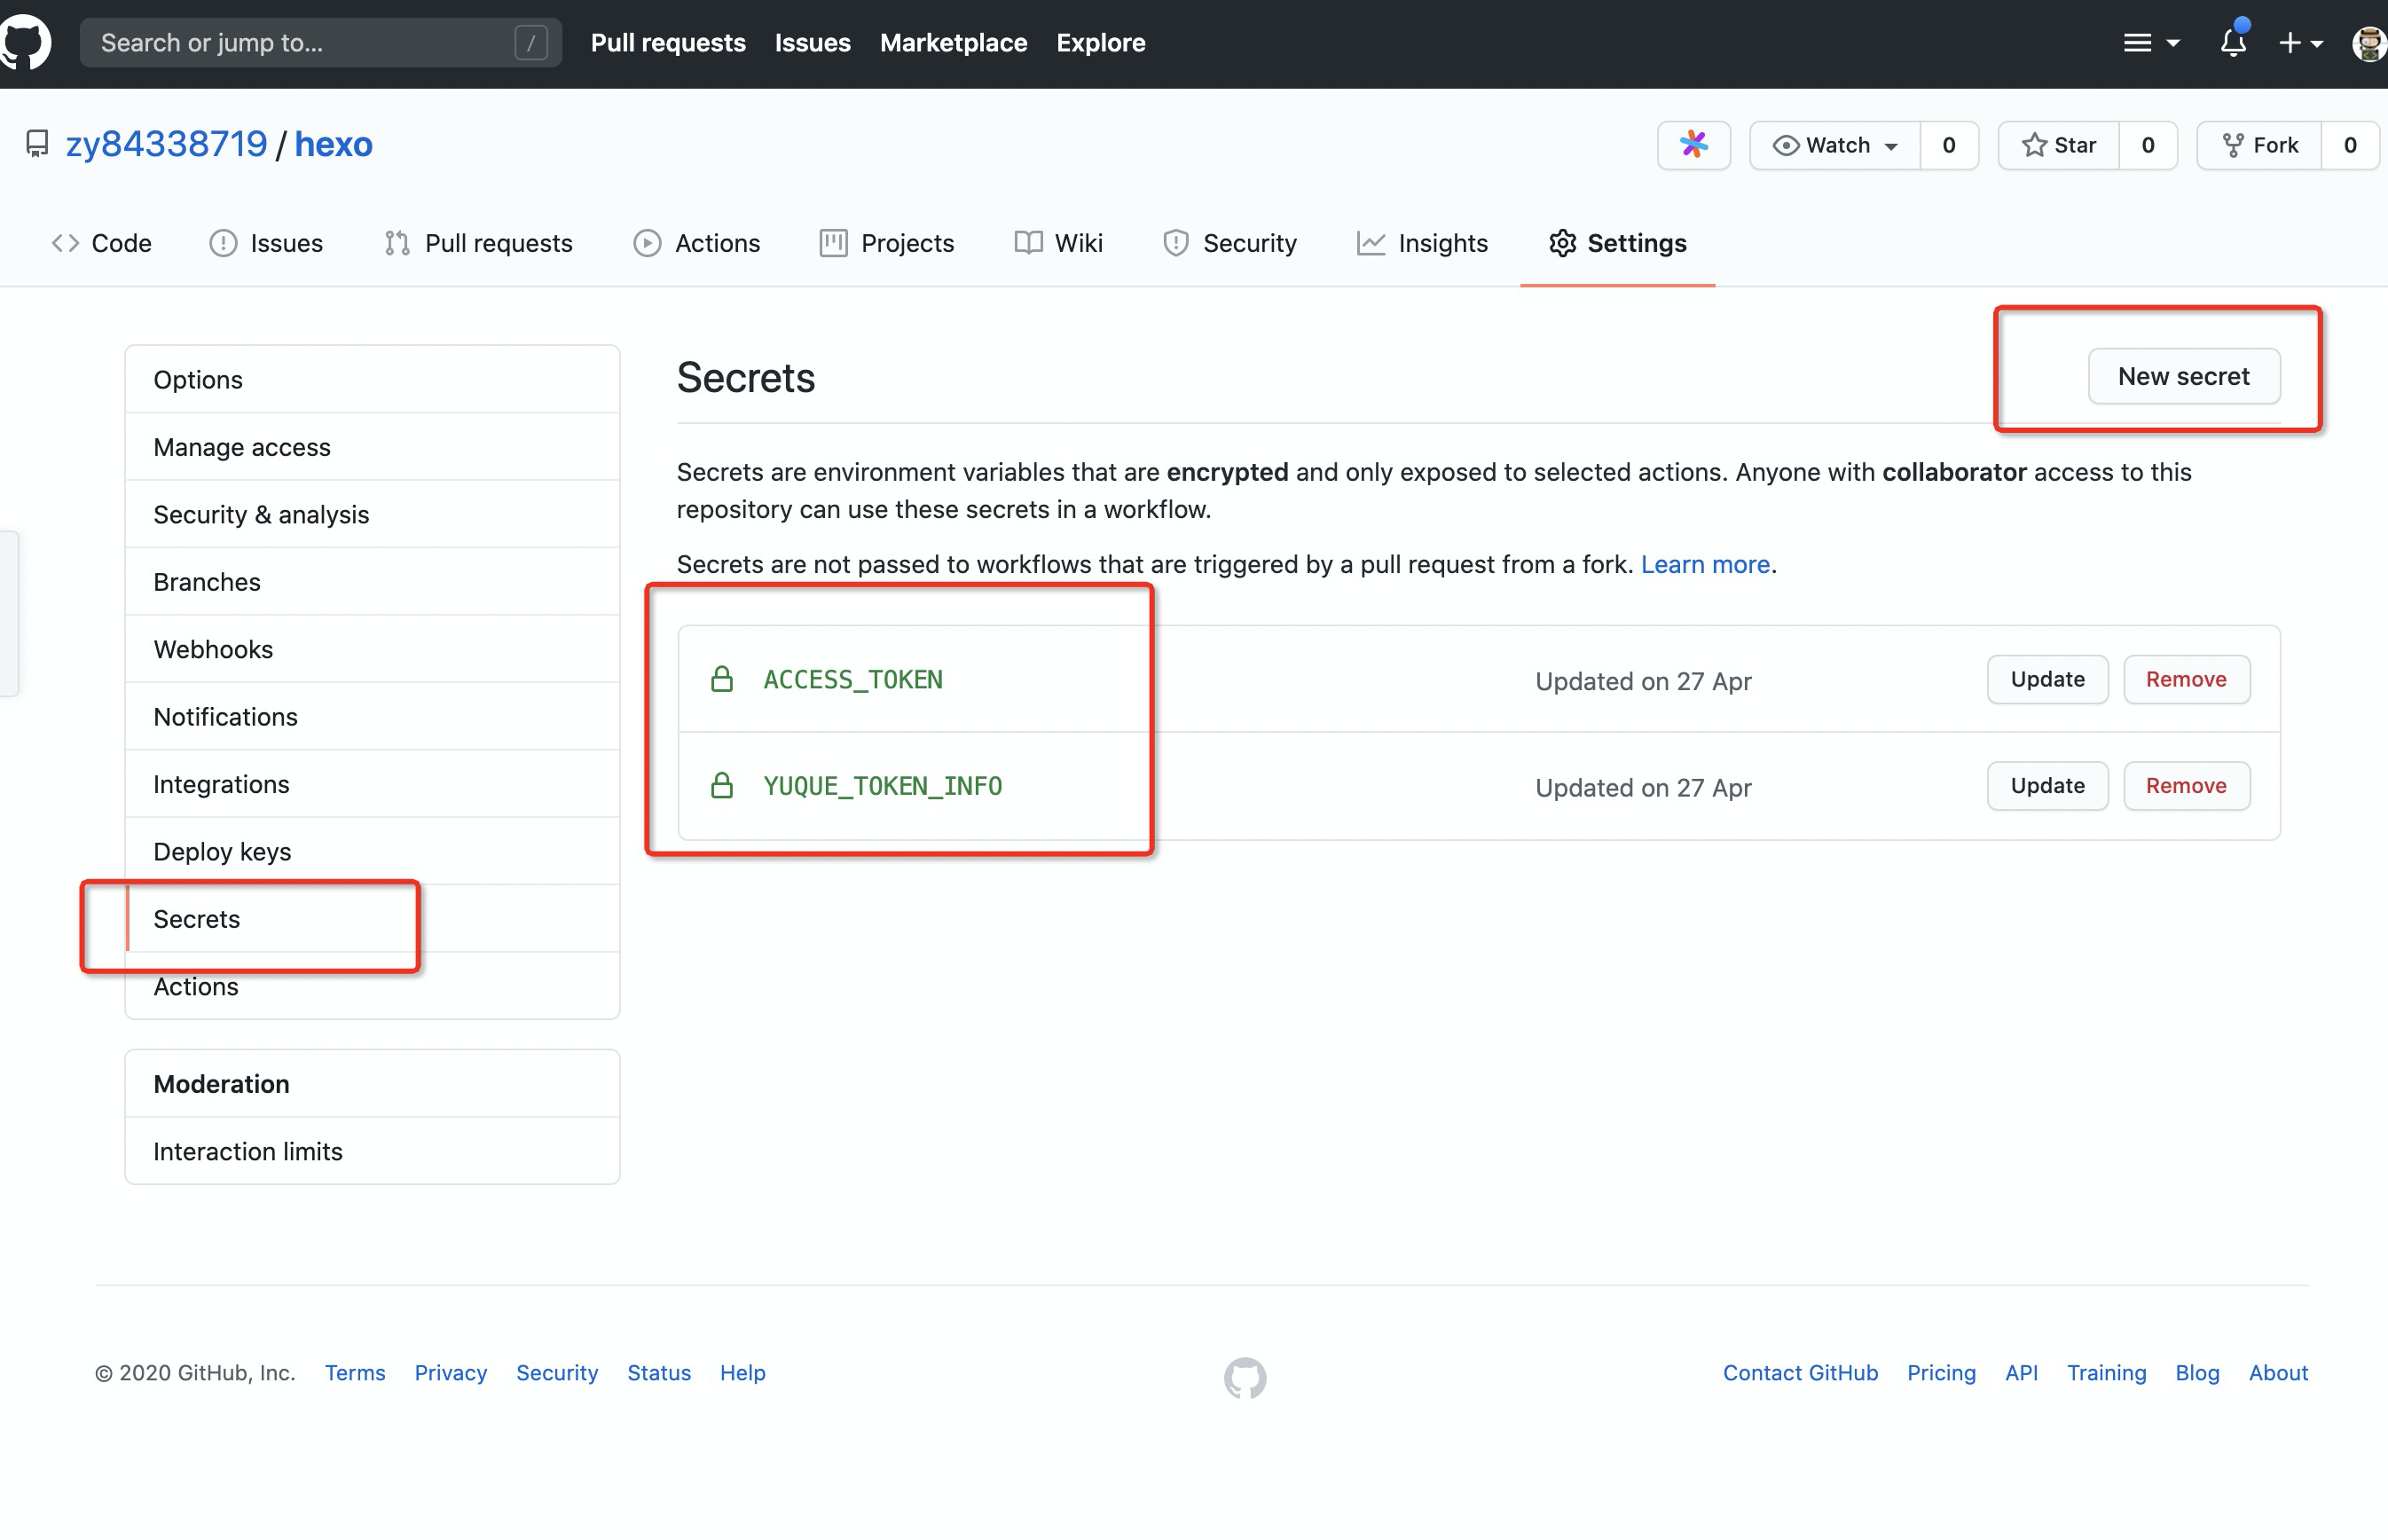
Task: Click the lock icon beside YUQUE_TOKEN_INFO
Action: [x=721, y=786]
